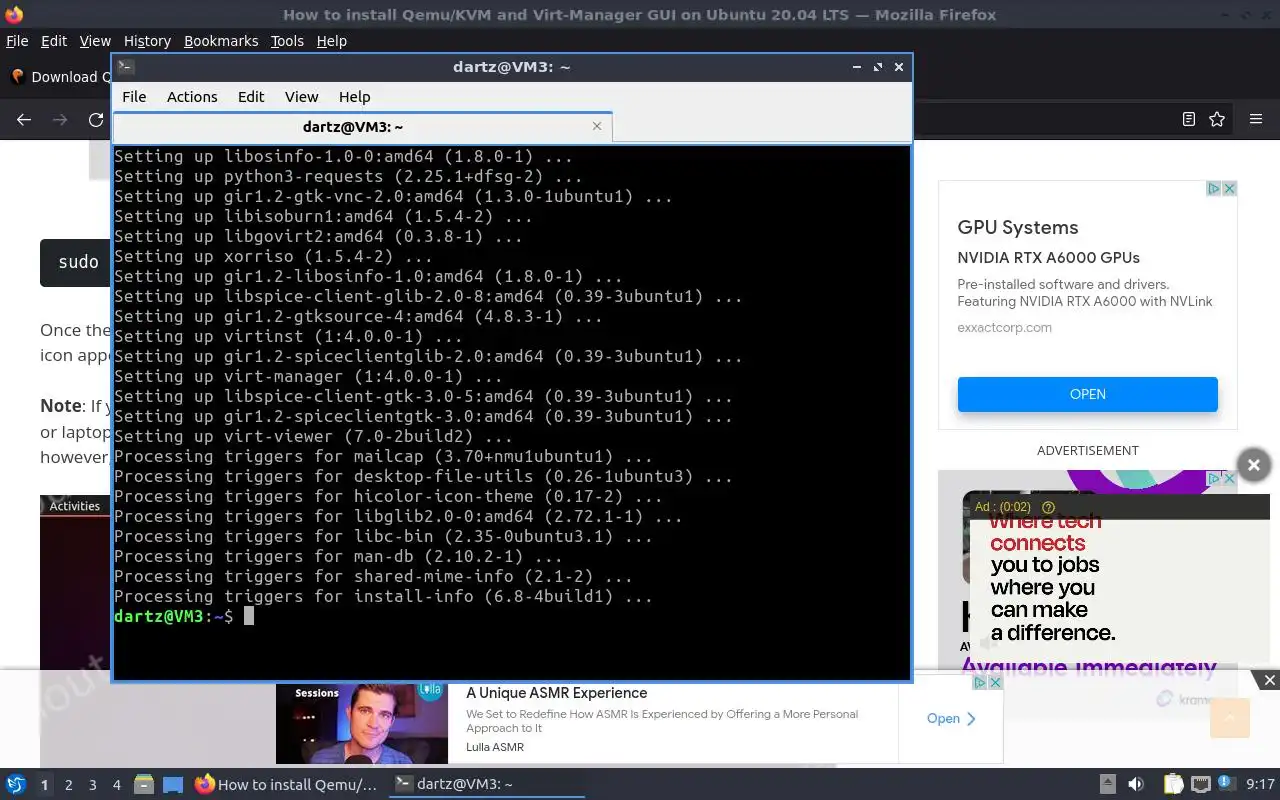The width and height of the screenshot is (1280, 800).
Task: Close the GPU Systems ad with X
Action: click(1229, 188)
